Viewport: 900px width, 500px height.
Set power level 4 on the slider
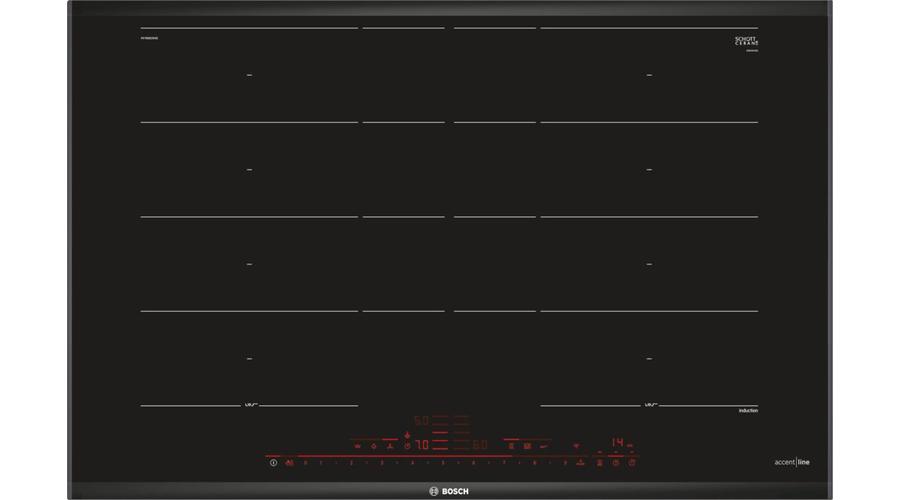coord(412,463)
